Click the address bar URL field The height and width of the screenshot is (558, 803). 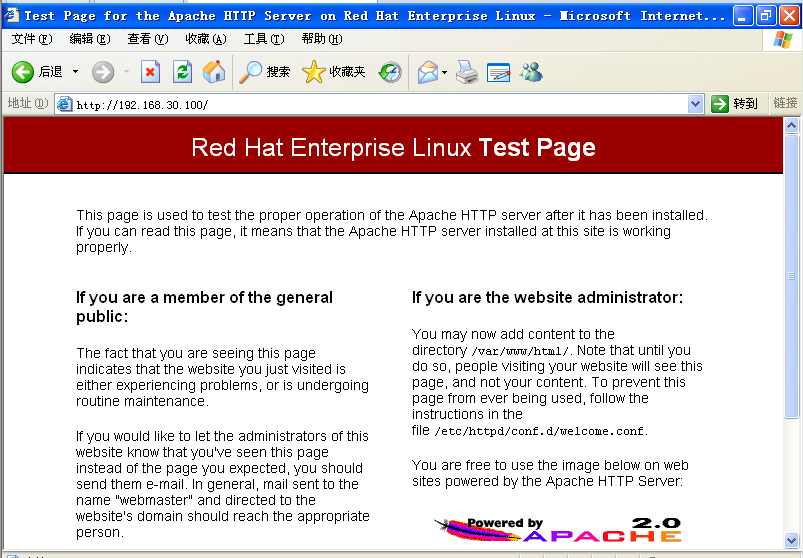pos(379,104)
